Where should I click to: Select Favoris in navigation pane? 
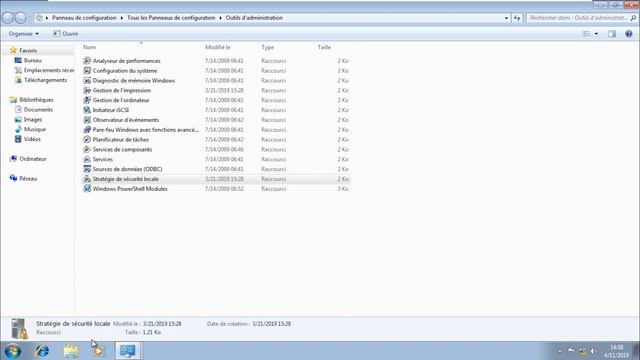click(x=28, y=51)
